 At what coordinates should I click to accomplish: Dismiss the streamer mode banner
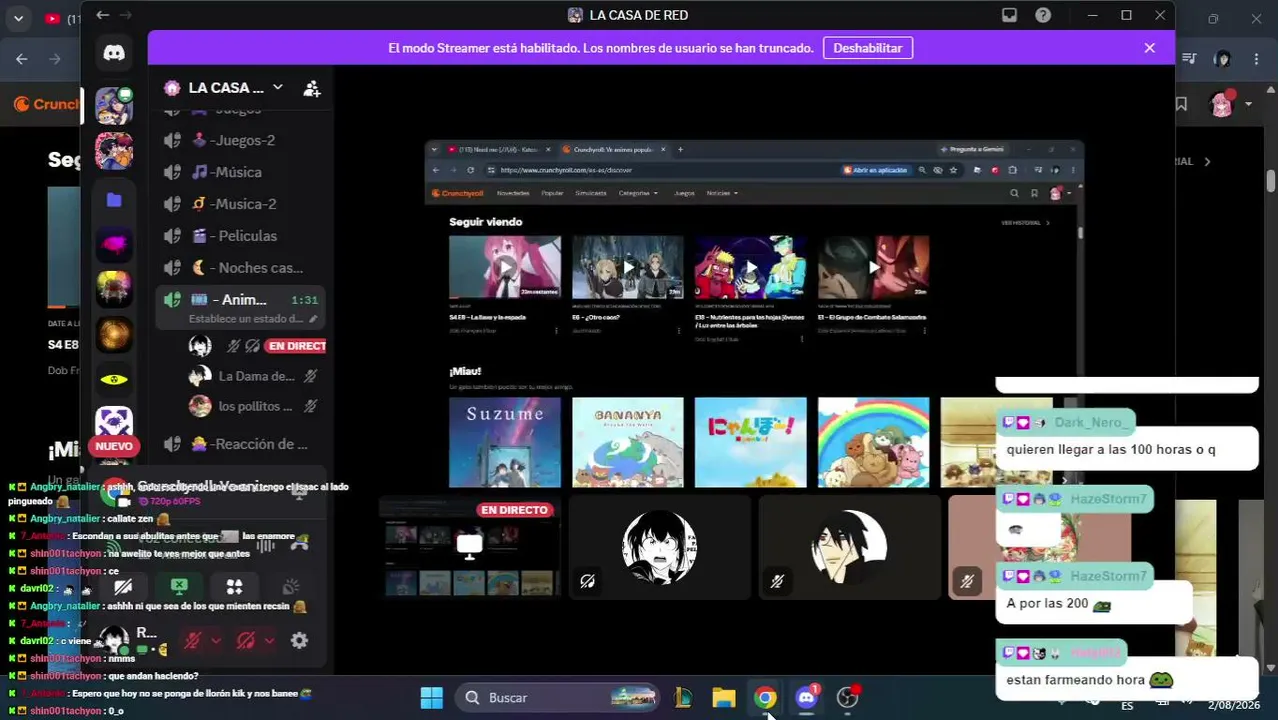1149,48
